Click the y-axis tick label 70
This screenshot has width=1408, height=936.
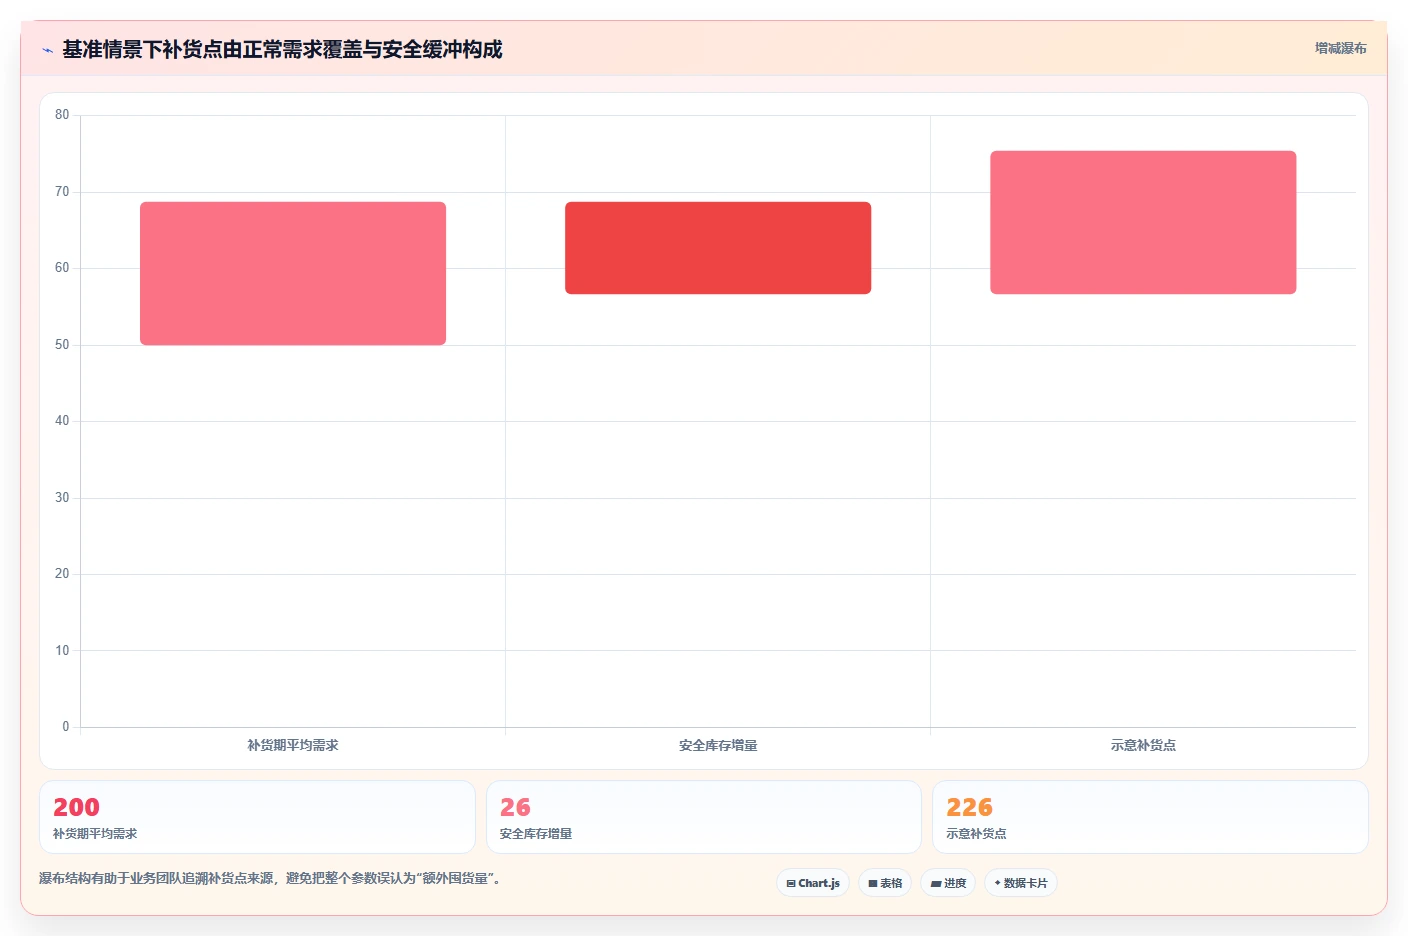pyautogui.click(x=62, y=192)
